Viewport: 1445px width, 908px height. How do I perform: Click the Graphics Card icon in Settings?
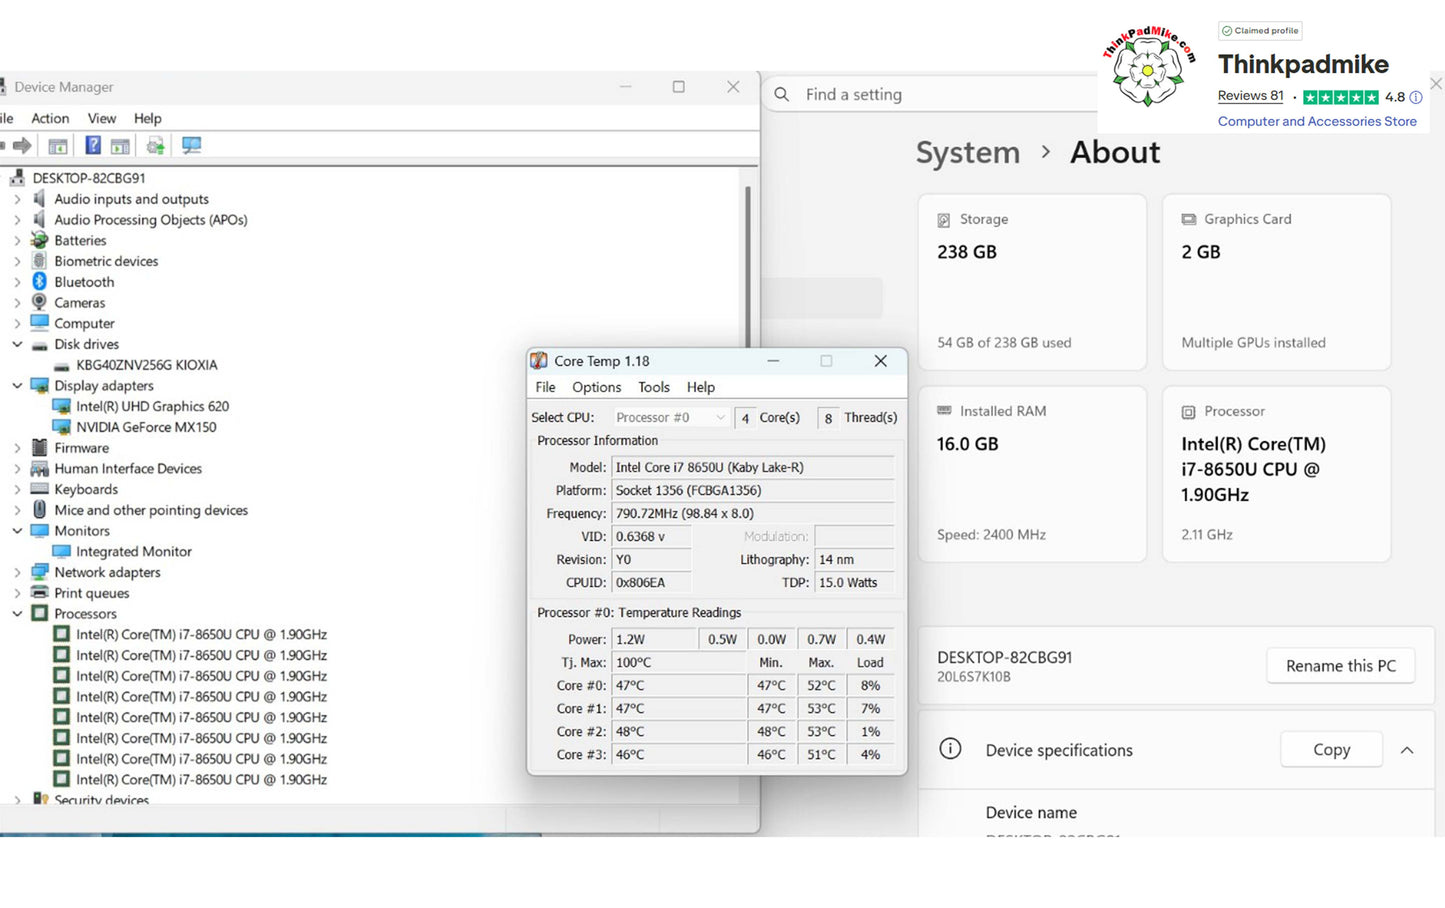1189,219
